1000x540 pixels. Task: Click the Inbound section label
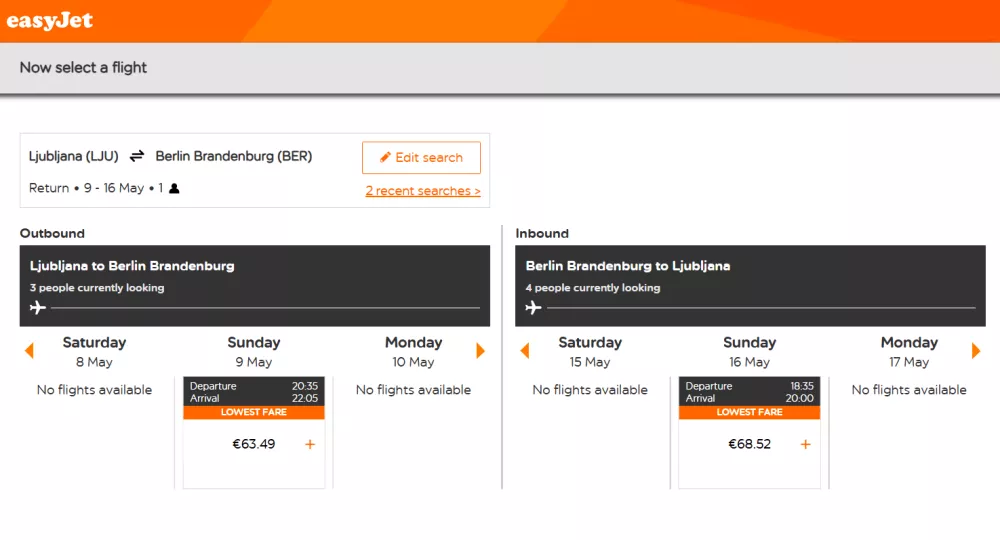tap(542, 233)
